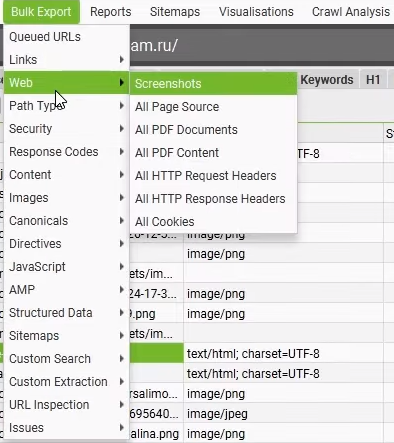Export All HTTP Response Headers
The height and width of the screenshot is (443, 394).
coord(213,199)
